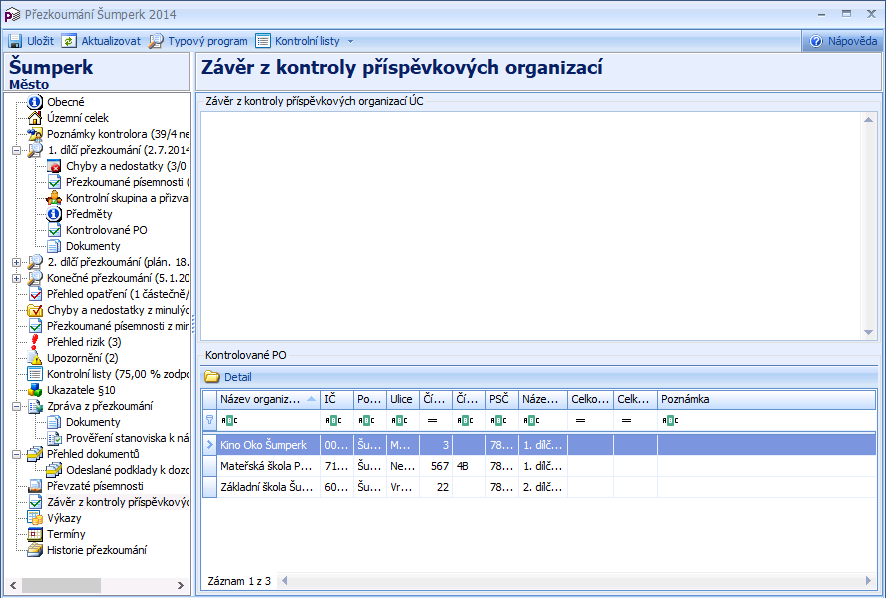The width and height of the screenshot is (886, 598).
Task: Open Chyby a nedostatky z minulých icon
Action: (x=35, y=310)
